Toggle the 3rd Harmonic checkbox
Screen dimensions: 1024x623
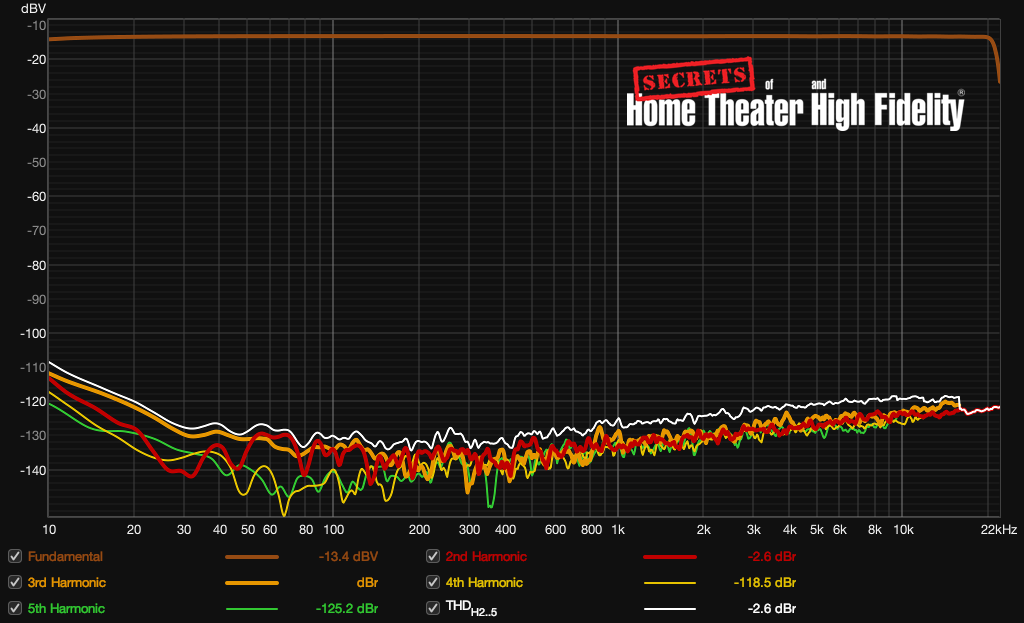(14, 582)
